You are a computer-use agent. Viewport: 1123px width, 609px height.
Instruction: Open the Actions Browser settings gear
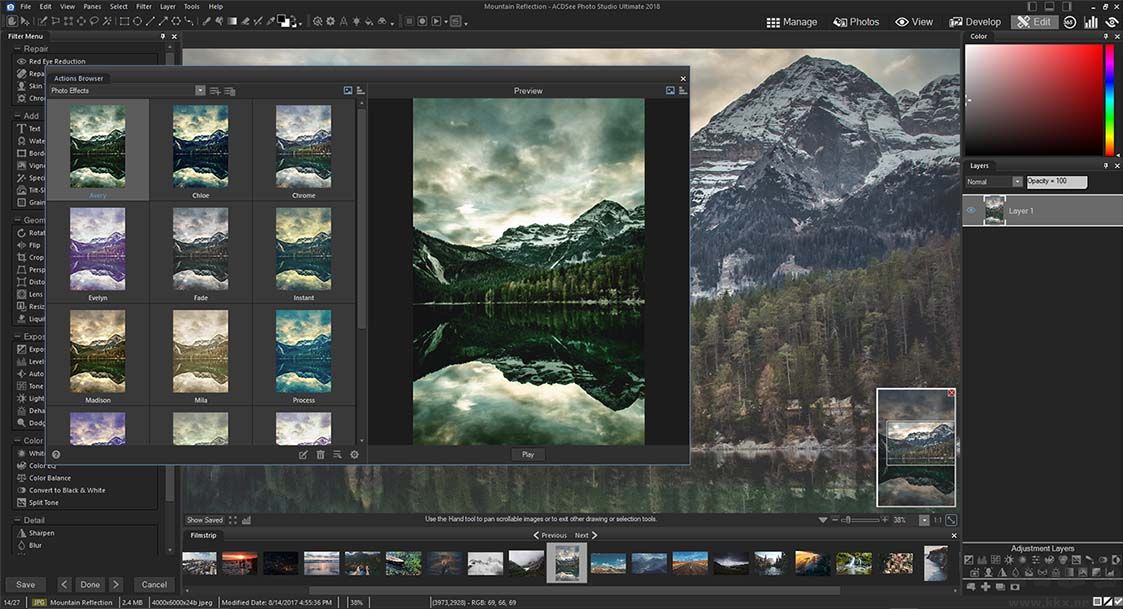pos(354,454)
